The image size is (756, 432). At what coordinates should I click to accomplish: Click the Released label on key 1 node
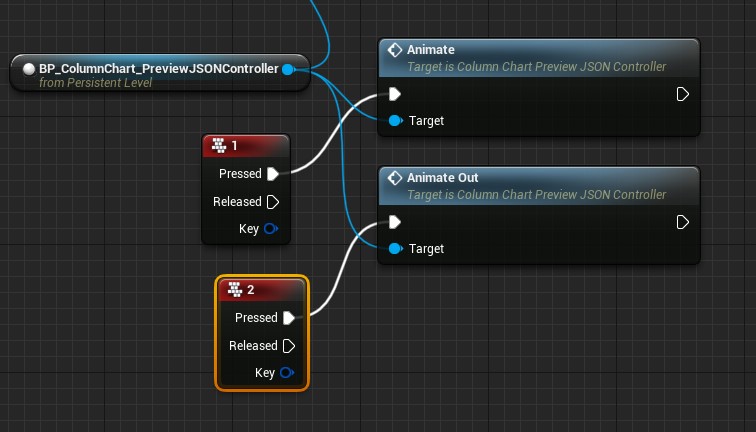[x=237, y=202]
